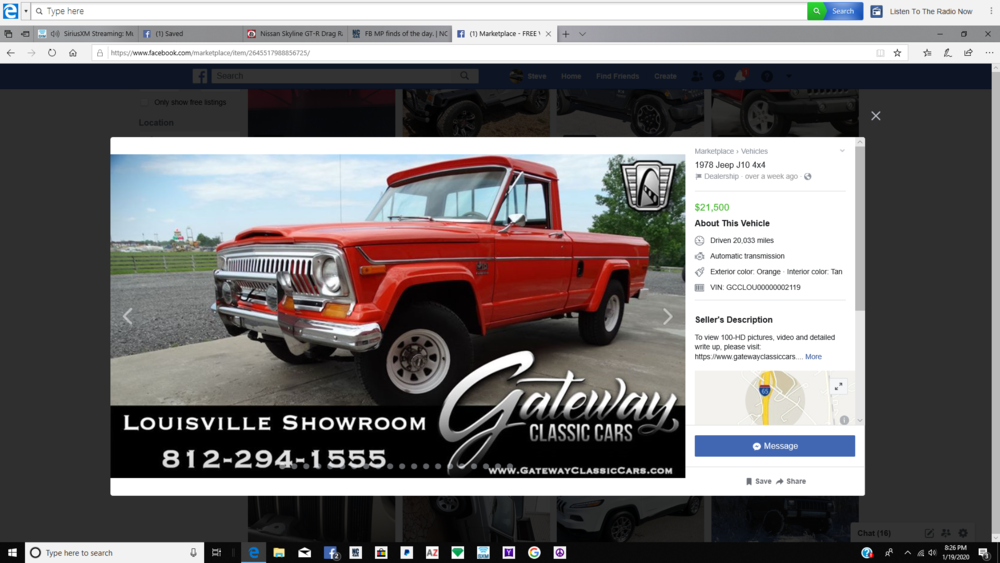Open the tab list dropdown chevron
The width and height of the screenshot is (1000, 563).
pyautogui.click(x=582, y=34)
